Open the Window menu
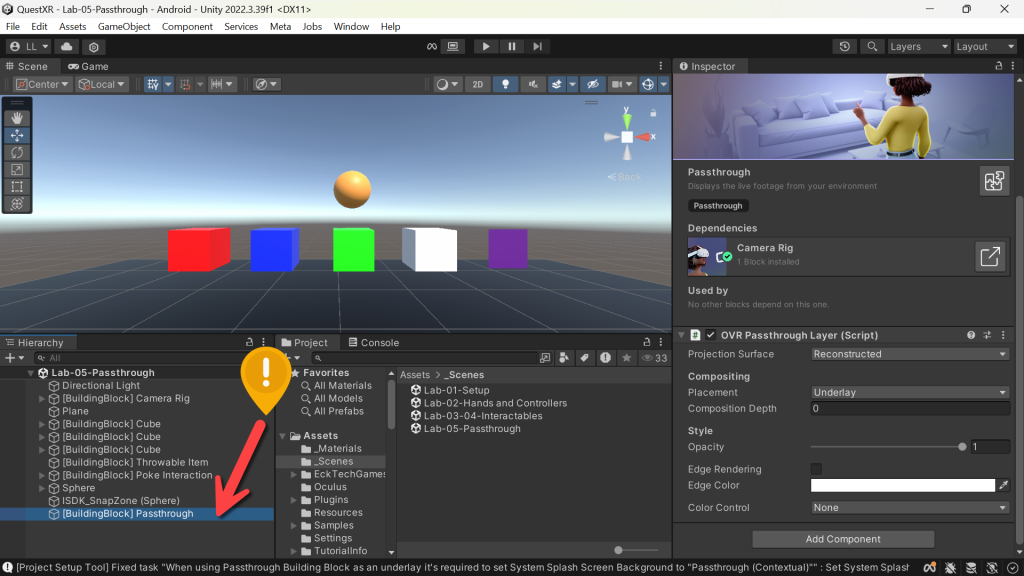The height and width of the screenshot is (576, 1024). click(351, 27)
